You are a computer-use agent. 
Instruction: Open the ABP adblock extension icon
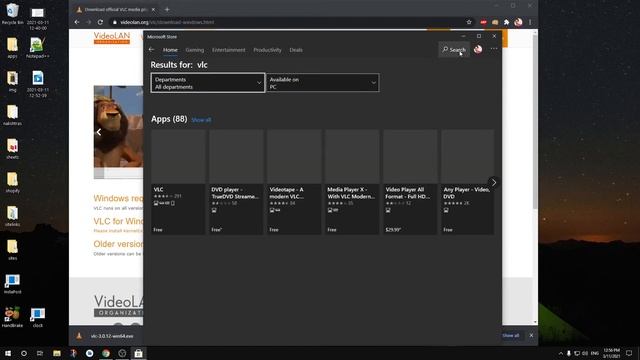(x=483, y=22)
